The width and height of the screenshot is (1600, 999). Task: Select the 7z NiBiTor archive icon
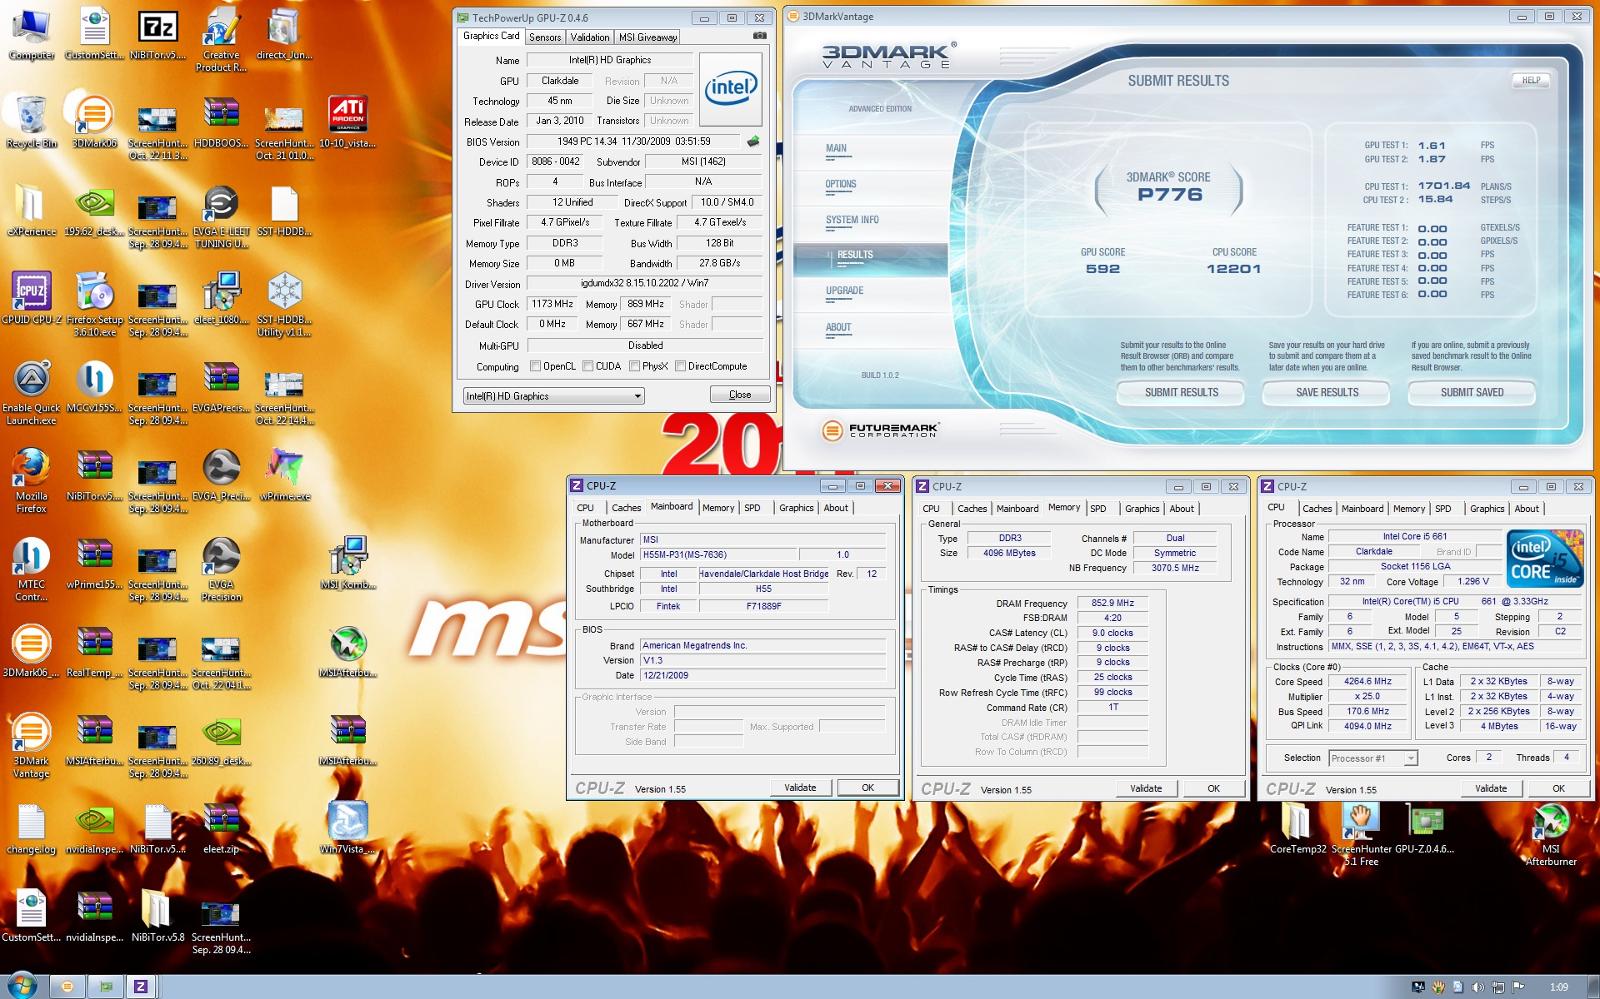157,33
